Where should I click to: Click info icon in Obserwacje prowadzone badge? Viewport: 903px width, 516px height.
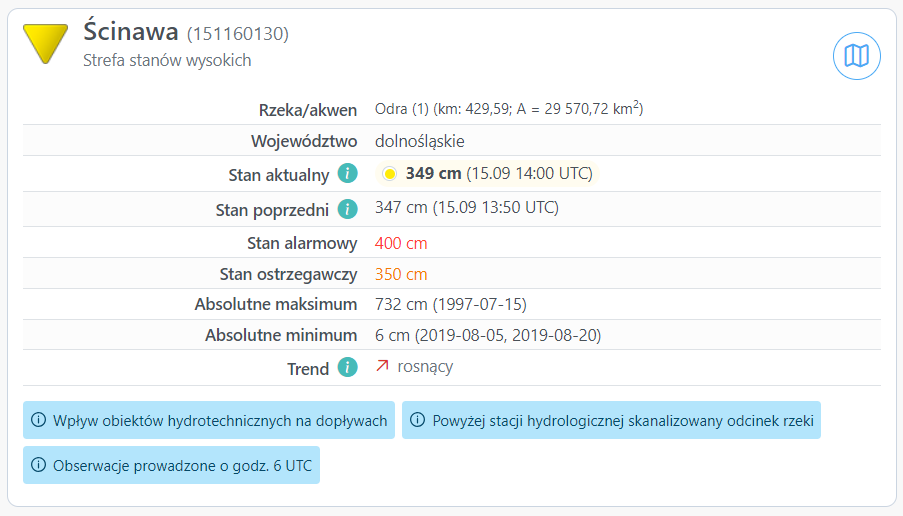click(39, 465)
